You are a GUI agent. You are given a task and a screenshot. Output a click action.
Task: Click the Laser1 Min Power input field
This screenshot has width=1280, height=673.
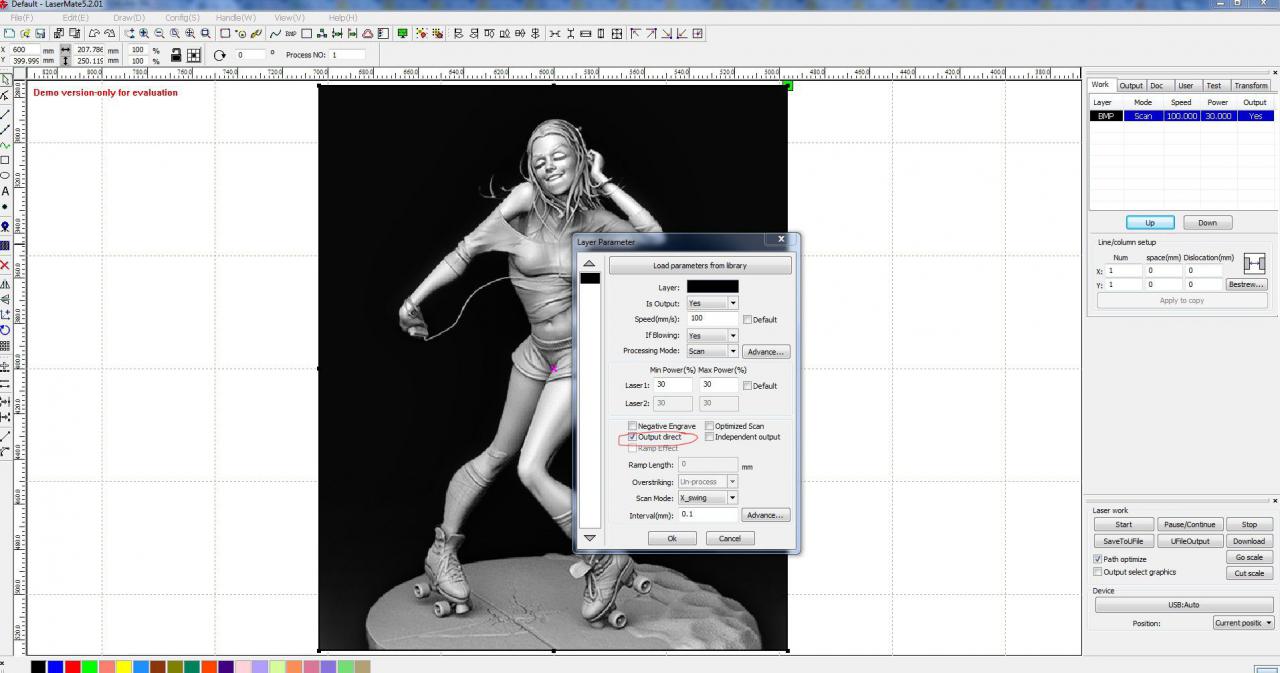673,385
